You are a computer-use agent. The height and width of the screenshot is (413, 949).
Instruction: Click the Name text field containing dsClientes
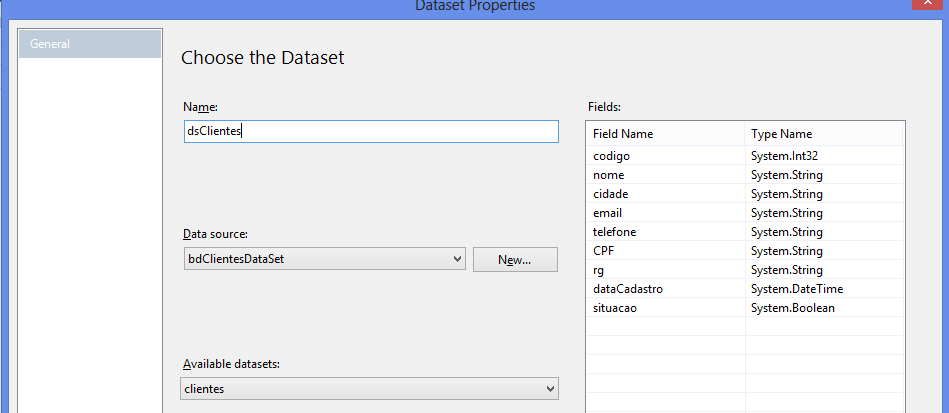pos(370,132)
